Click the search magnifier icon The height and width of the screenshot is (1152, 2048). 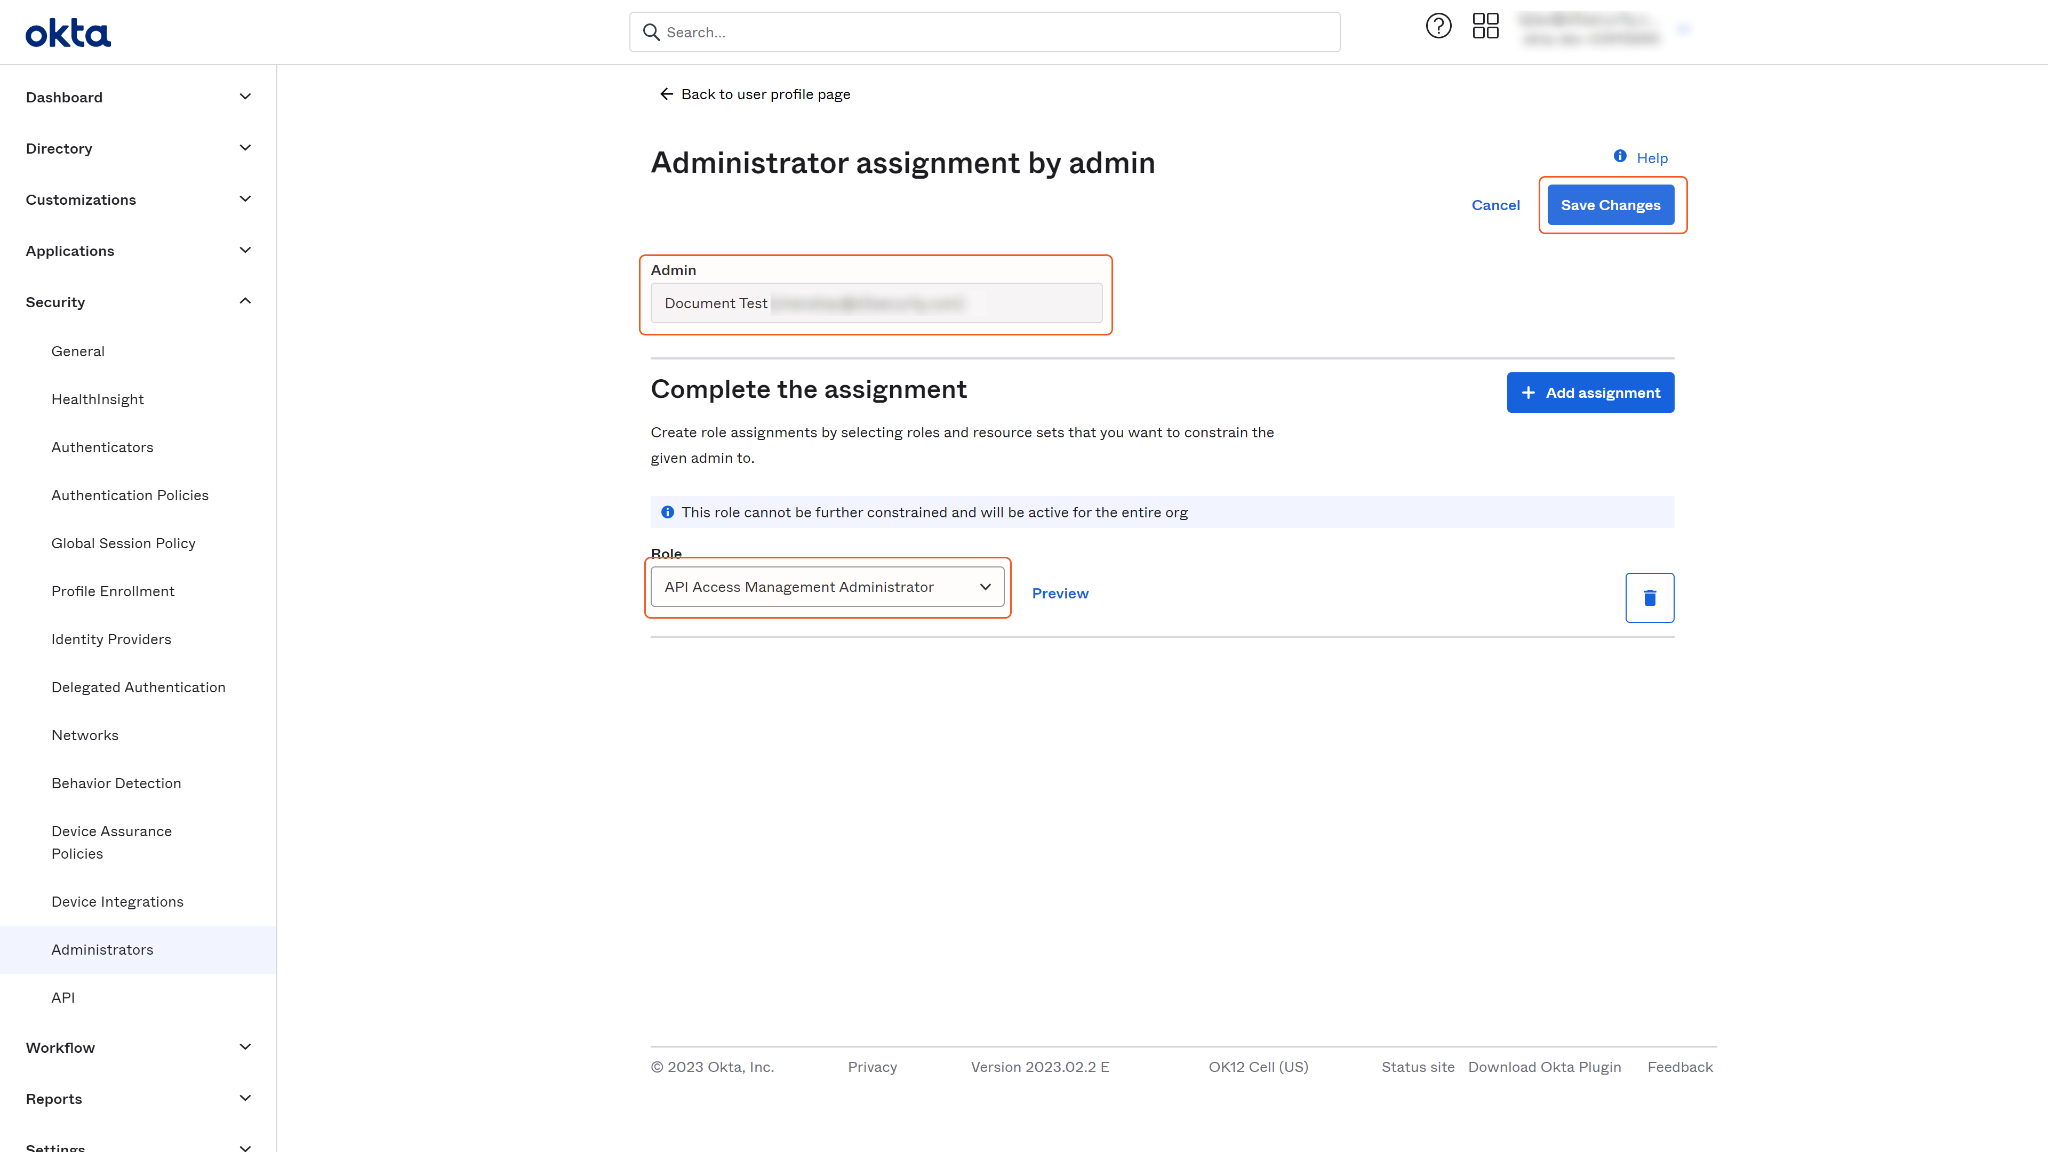point(651,32)
